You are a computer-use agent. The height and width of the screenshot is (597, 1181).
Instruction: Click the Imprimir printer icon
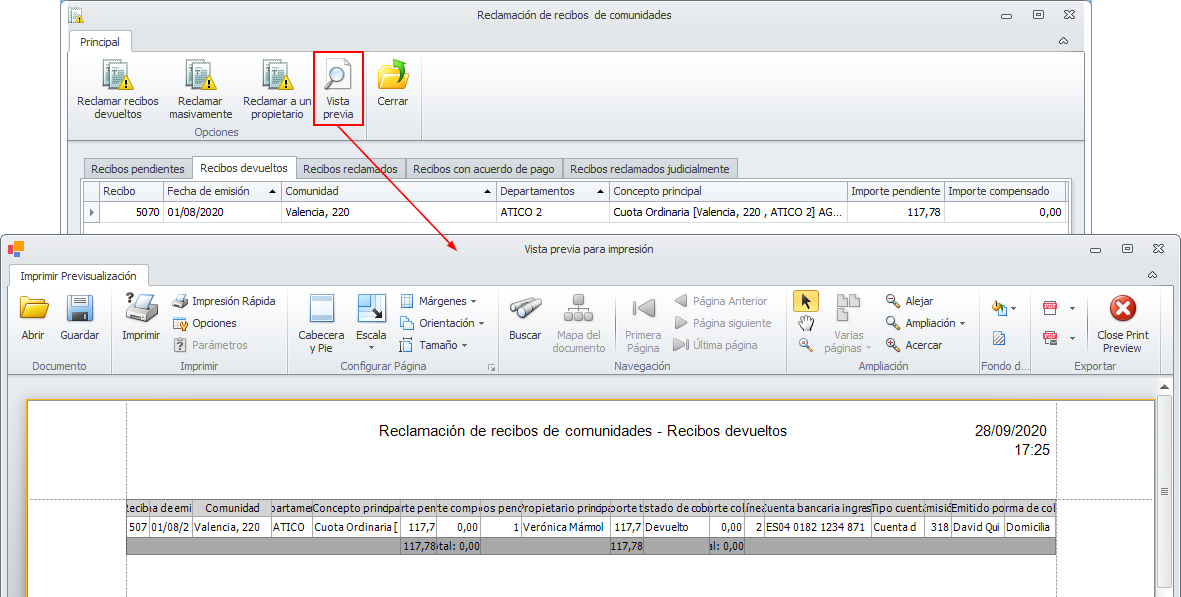[x=141, y=308]
